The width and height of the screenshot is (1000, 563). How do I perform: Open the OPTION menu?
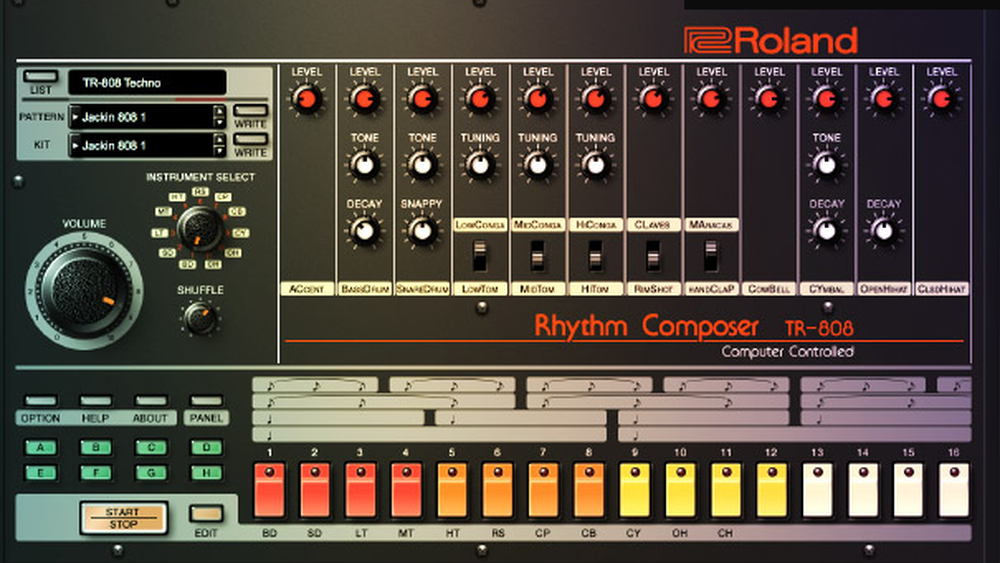40,401
